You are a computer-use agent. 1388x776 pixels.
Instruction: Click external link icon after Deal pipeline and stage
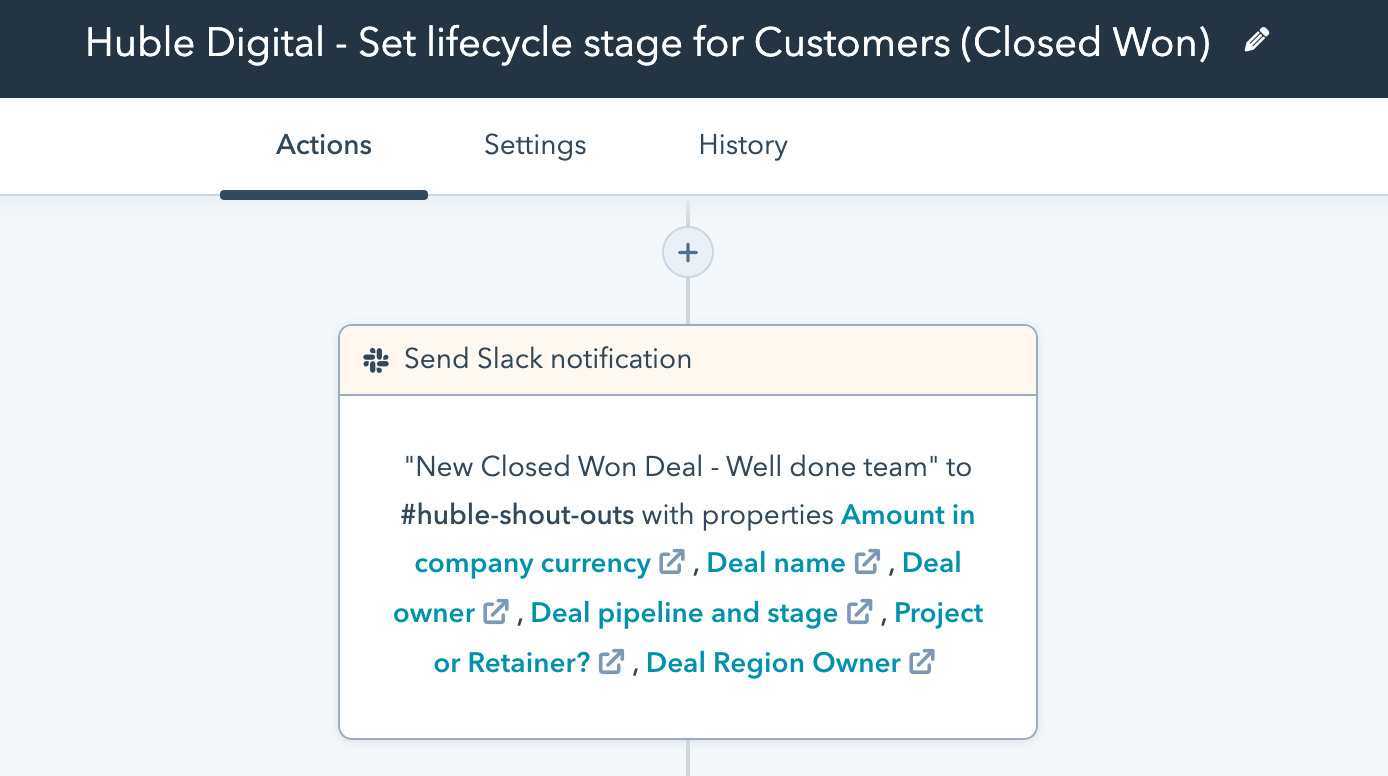[860, 612]
